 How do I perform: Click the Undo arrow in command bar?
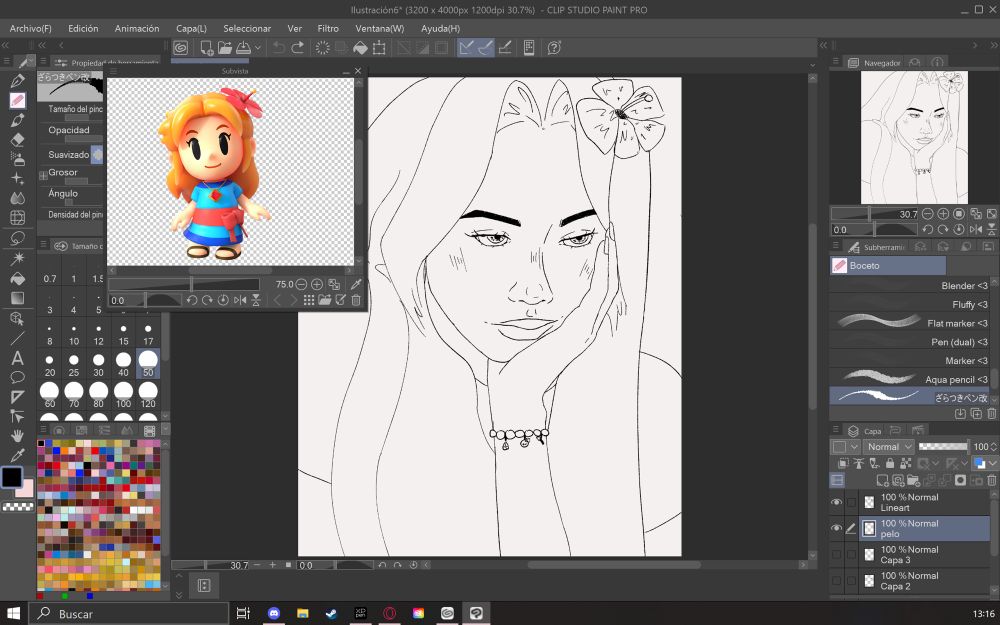tap(279, 48)
